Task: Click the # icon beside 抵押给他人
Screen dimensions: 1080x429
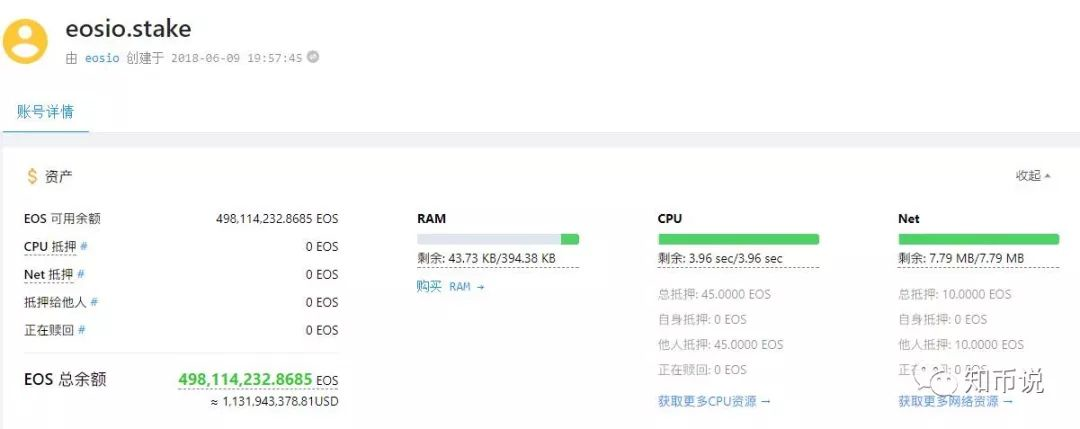Action: (94, 302)
